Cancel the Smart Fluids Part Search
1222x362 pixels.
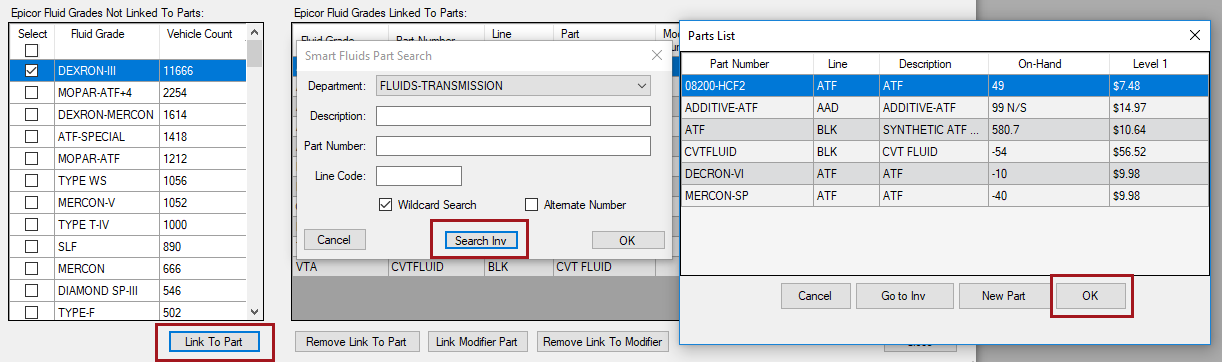[334, 240]
